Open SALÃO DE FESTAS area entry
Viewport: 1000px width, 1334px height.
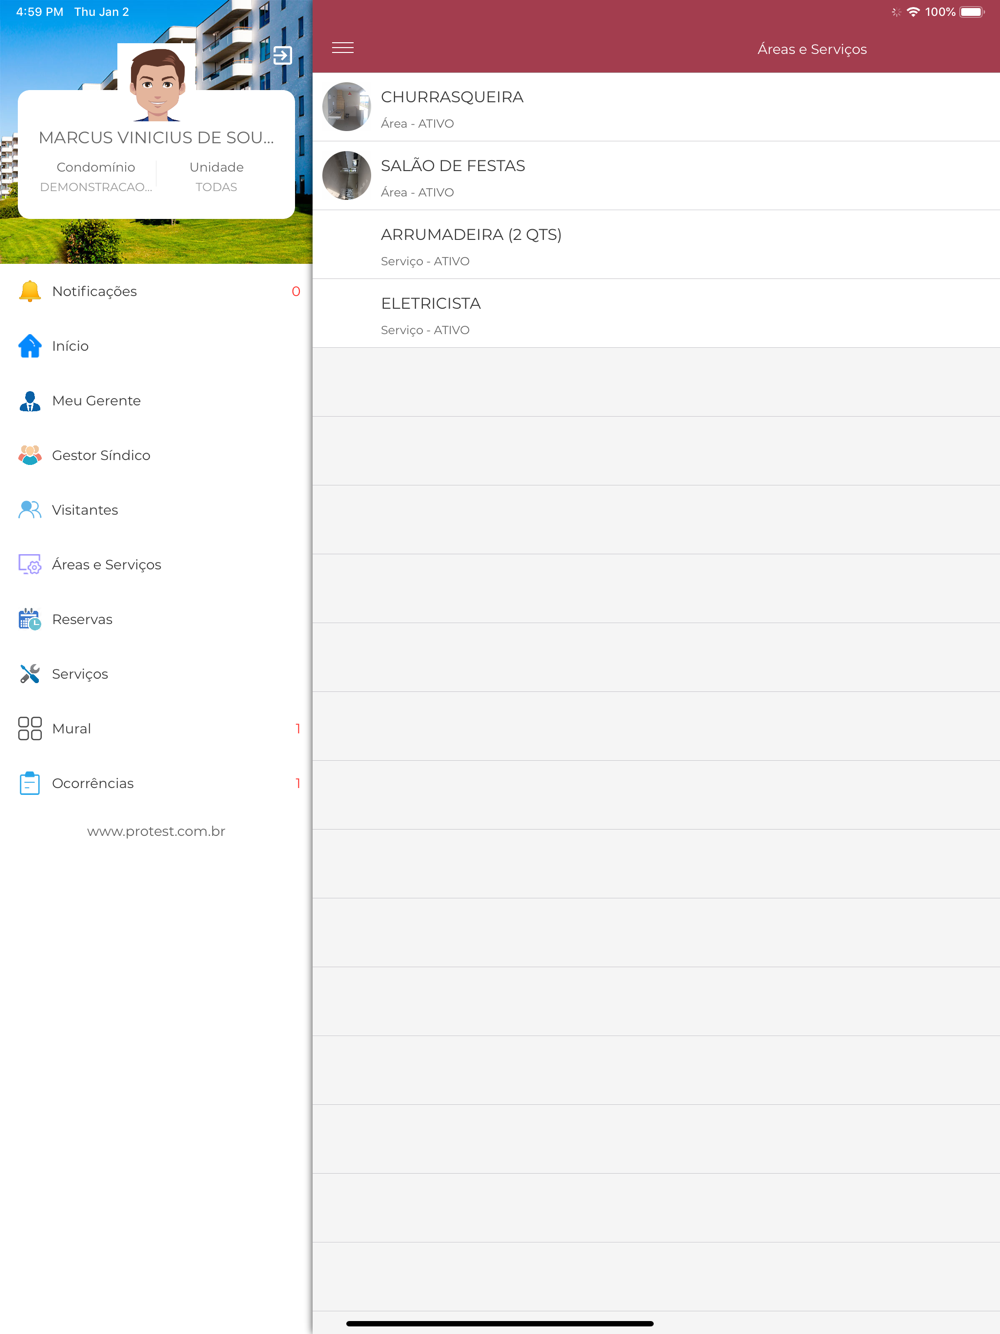[x=656, y=176]
